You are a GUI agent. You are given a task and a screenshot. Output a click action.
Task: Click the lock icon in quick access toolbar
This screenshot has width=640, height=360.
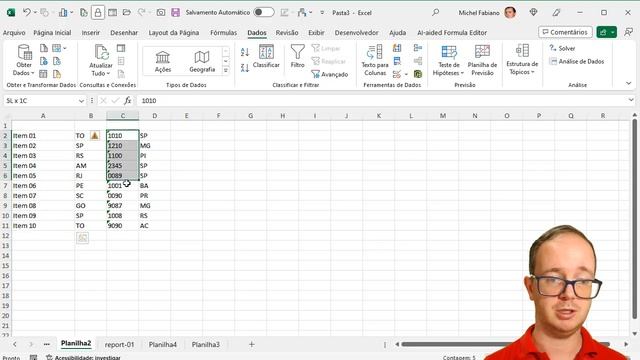(98, 13)
